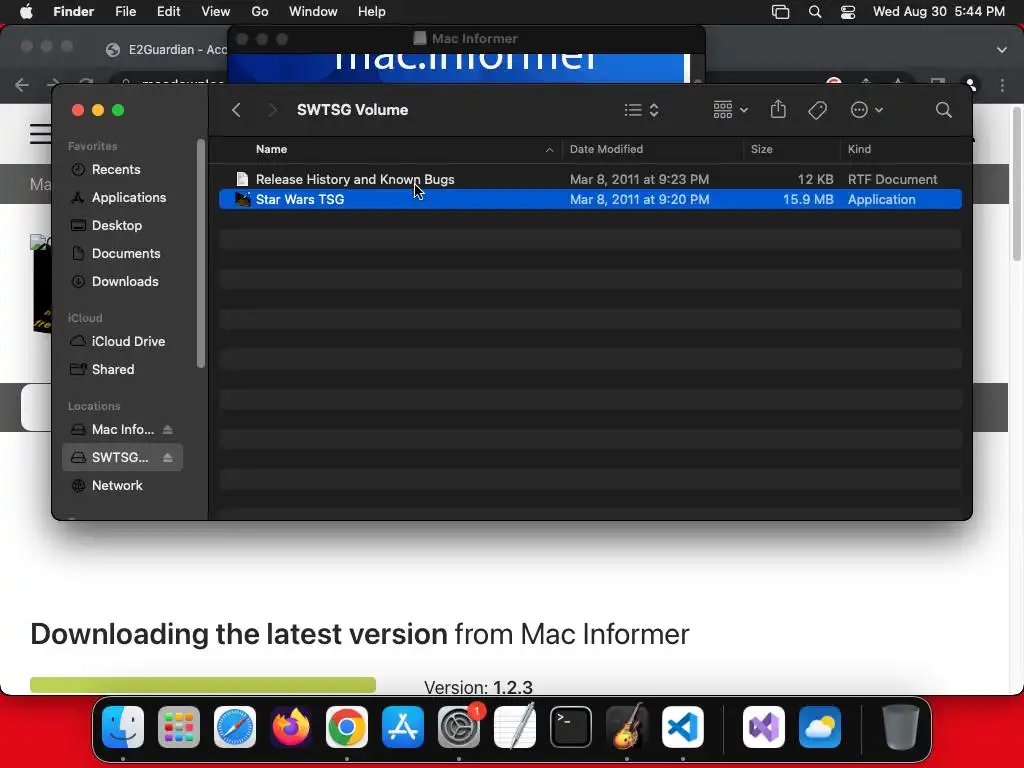
Task: Open Finder from the Dock
Action: click(x=123, y=727)
